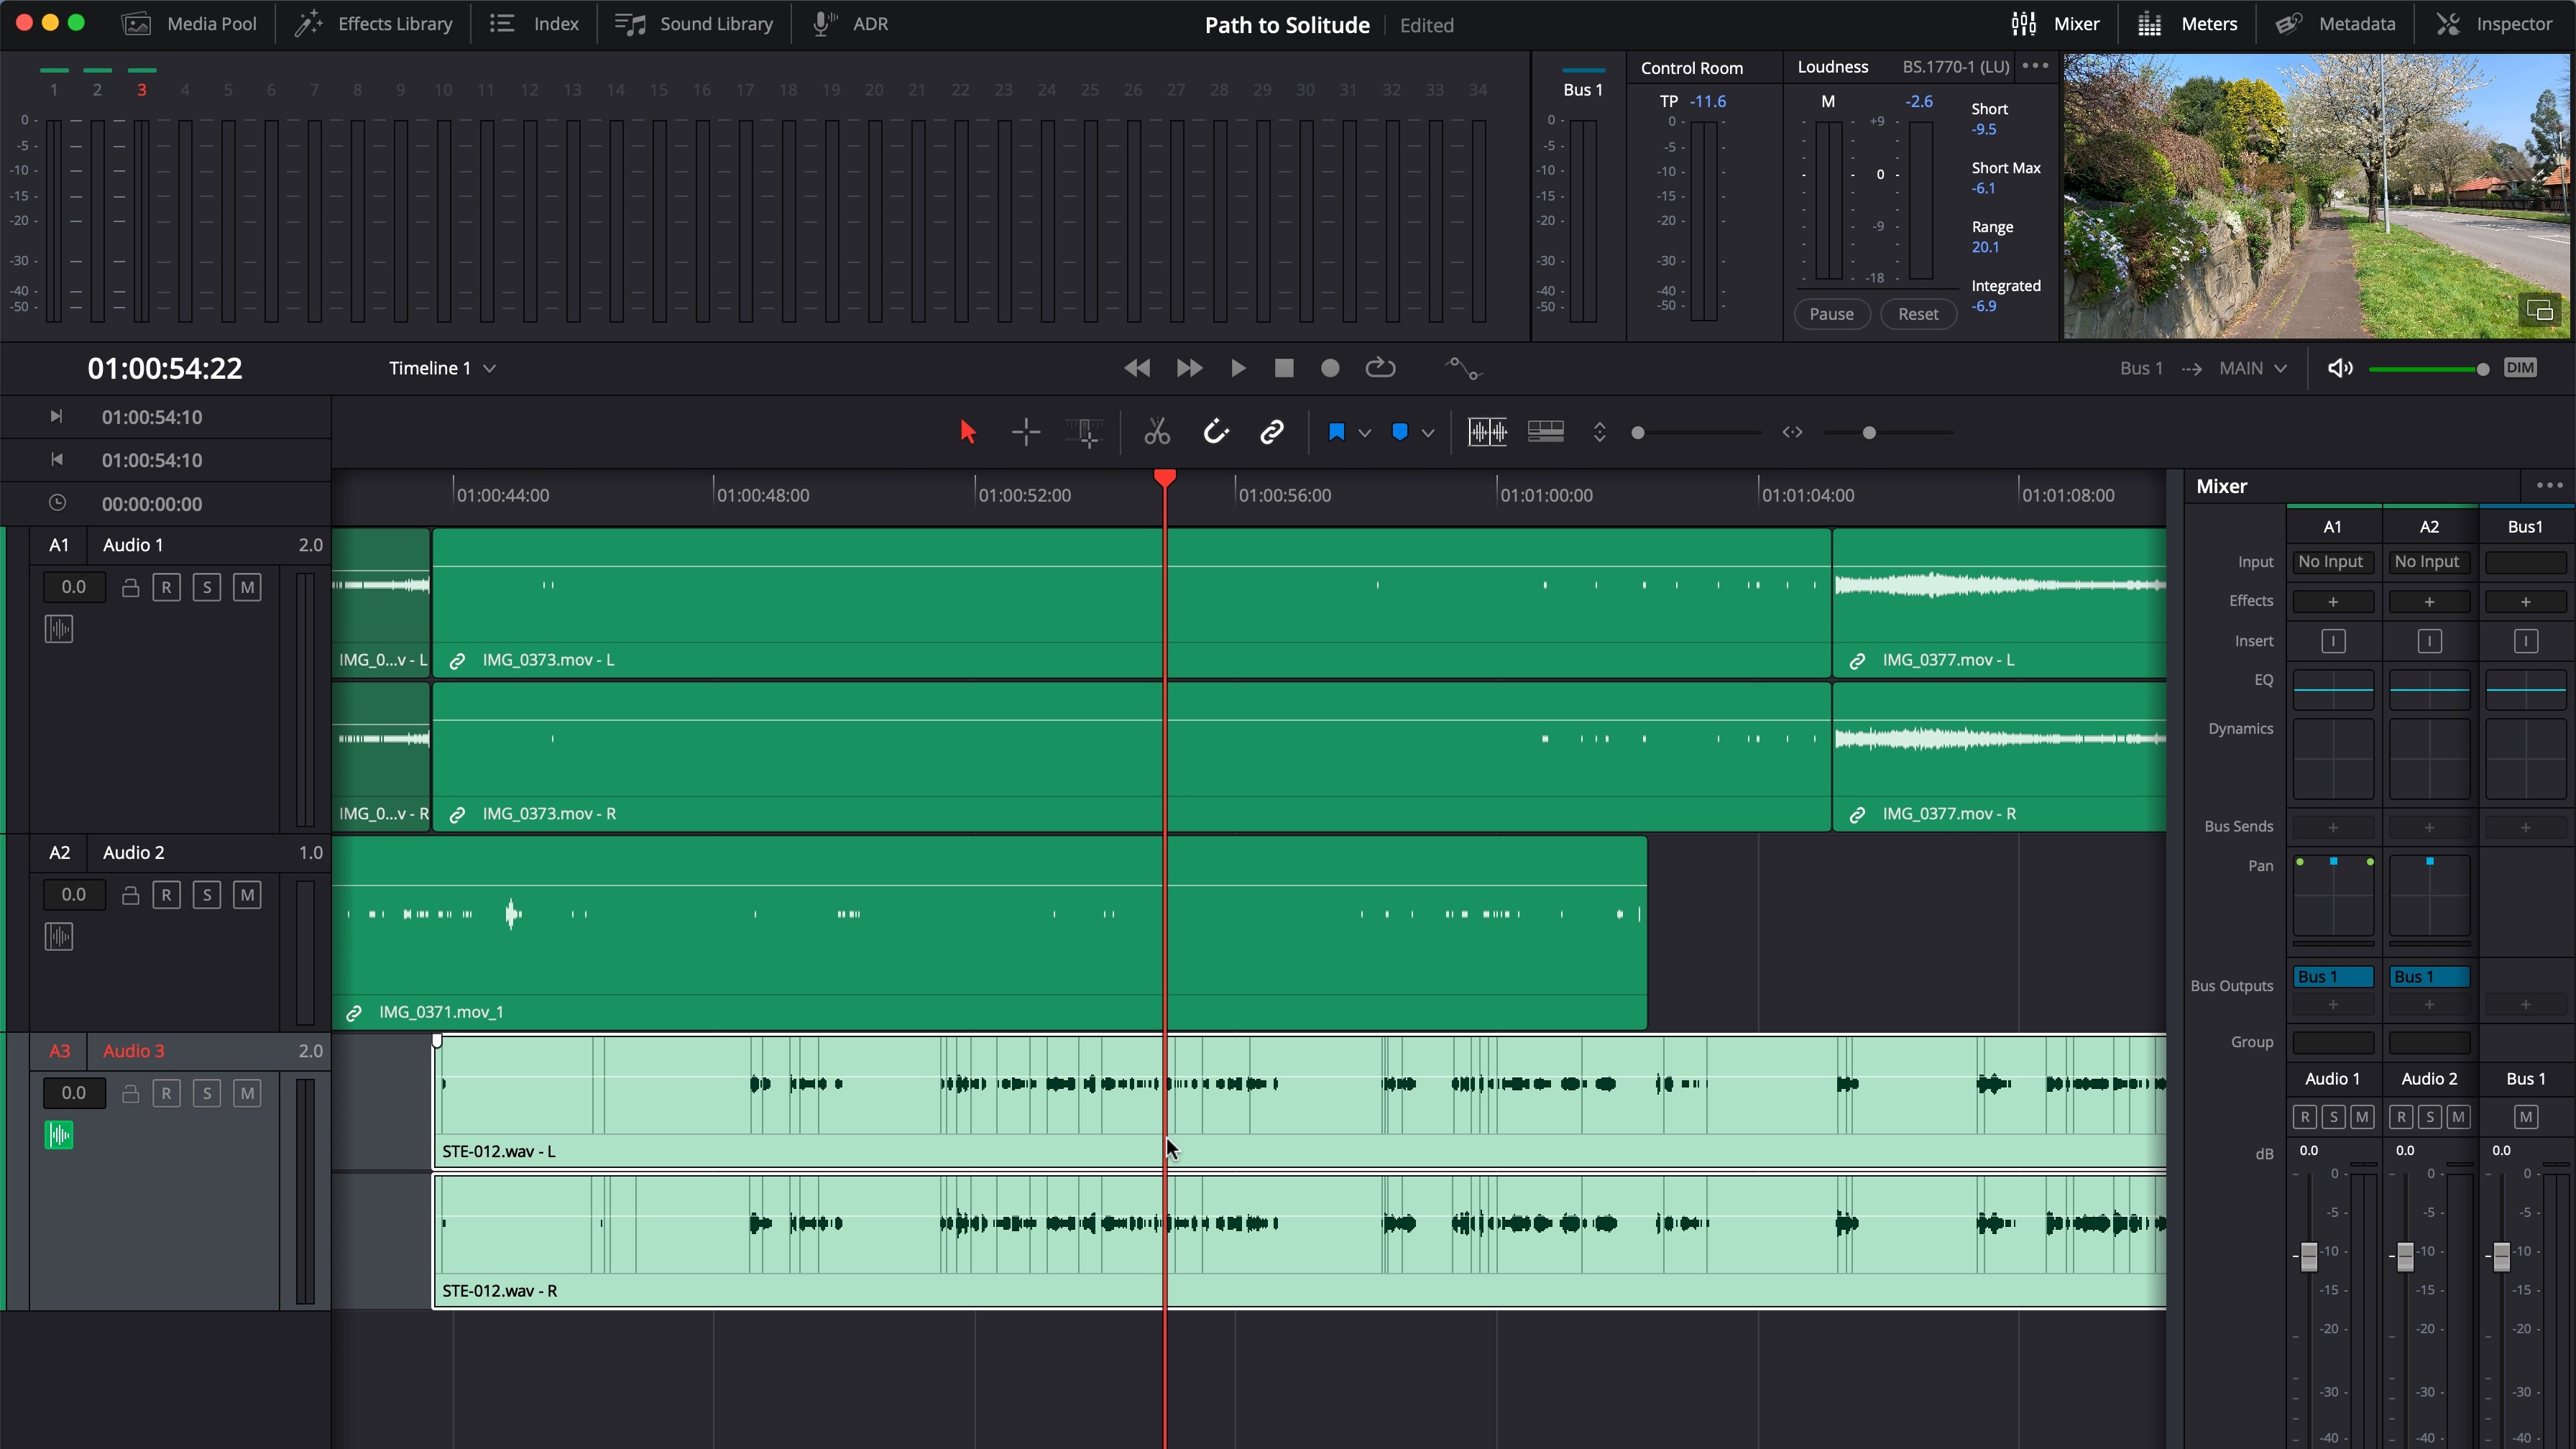Toggle the Mixer panel in top bar
2576x1449 pixels.
[2055, 24]
